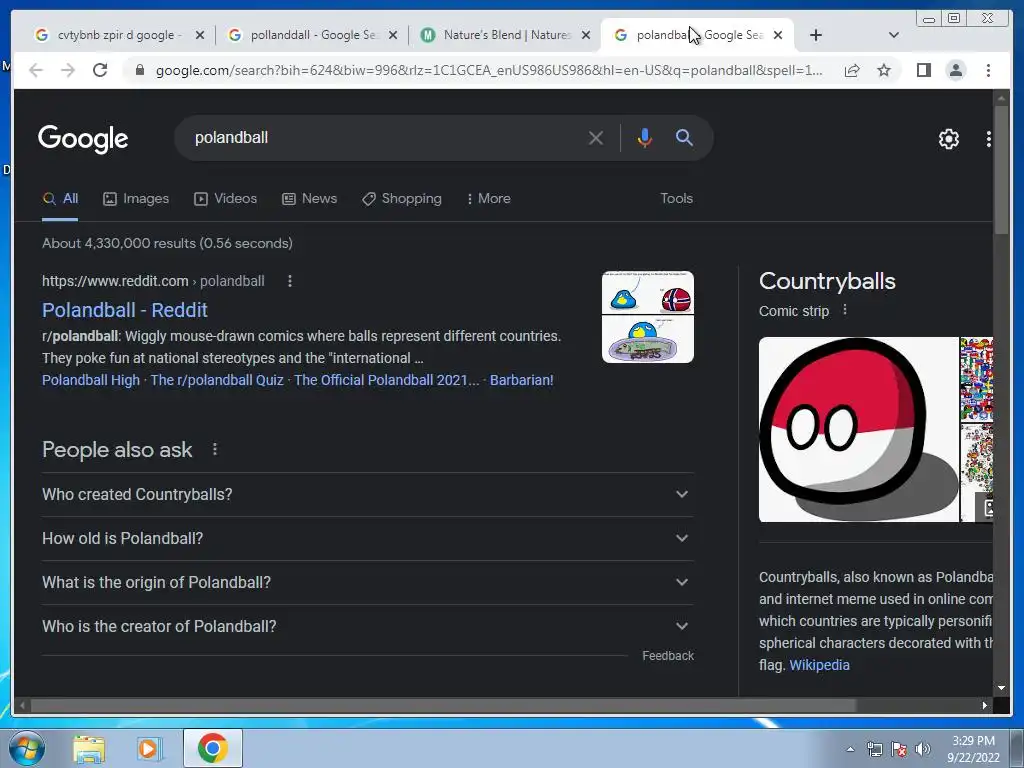
Task: Click the vertical page scrollbar
Action: [x=1001, y=171]
